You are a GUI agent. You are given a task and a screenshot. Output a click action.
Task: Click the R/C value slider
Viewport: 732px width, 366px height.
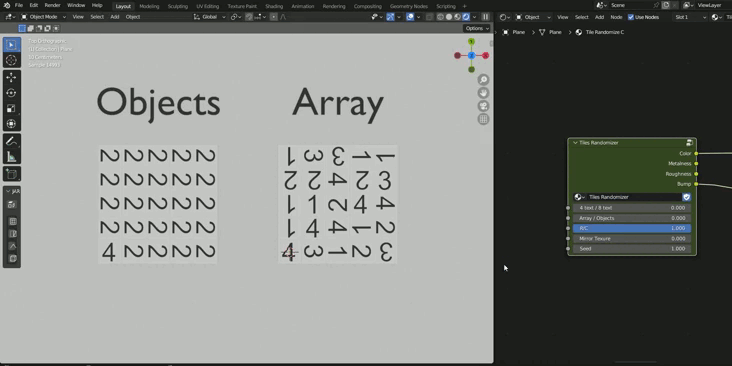pos(632,228)
